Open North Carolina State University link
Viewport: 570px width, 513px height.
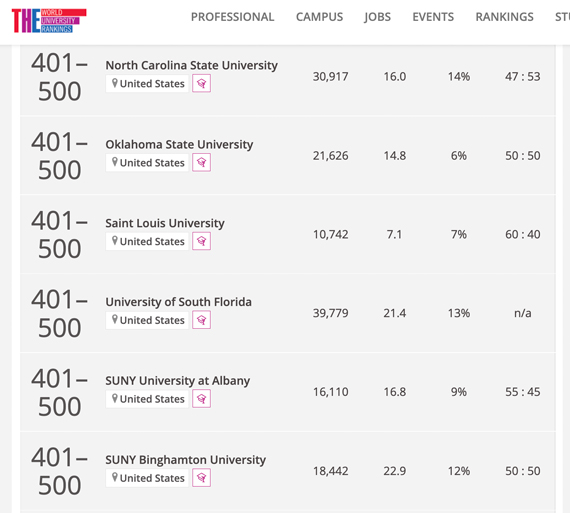tap(192, 65)
